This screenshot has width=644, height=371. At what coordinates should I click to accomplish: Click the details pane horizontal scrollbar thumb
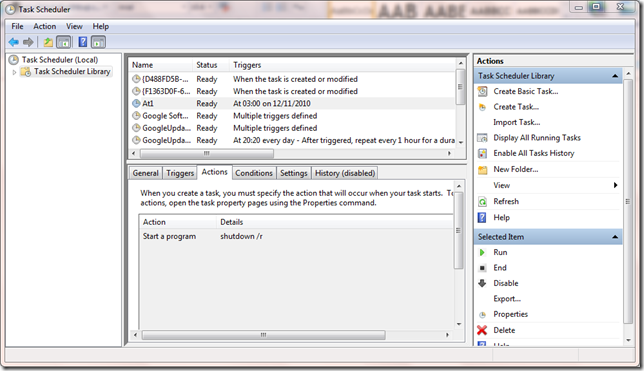263,335
